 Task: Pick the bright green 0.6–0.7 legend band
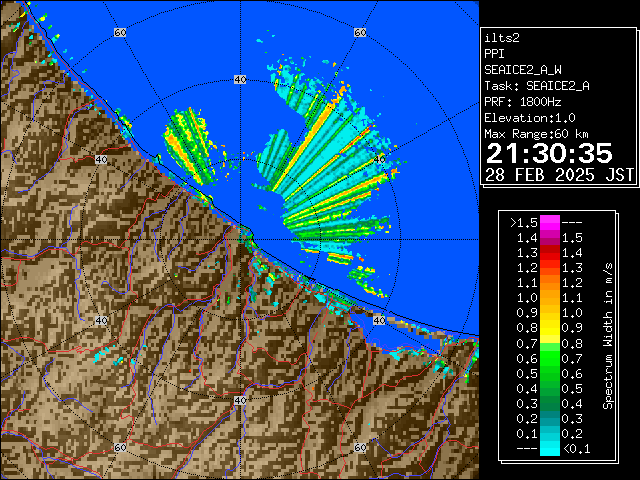coord(550,358)
